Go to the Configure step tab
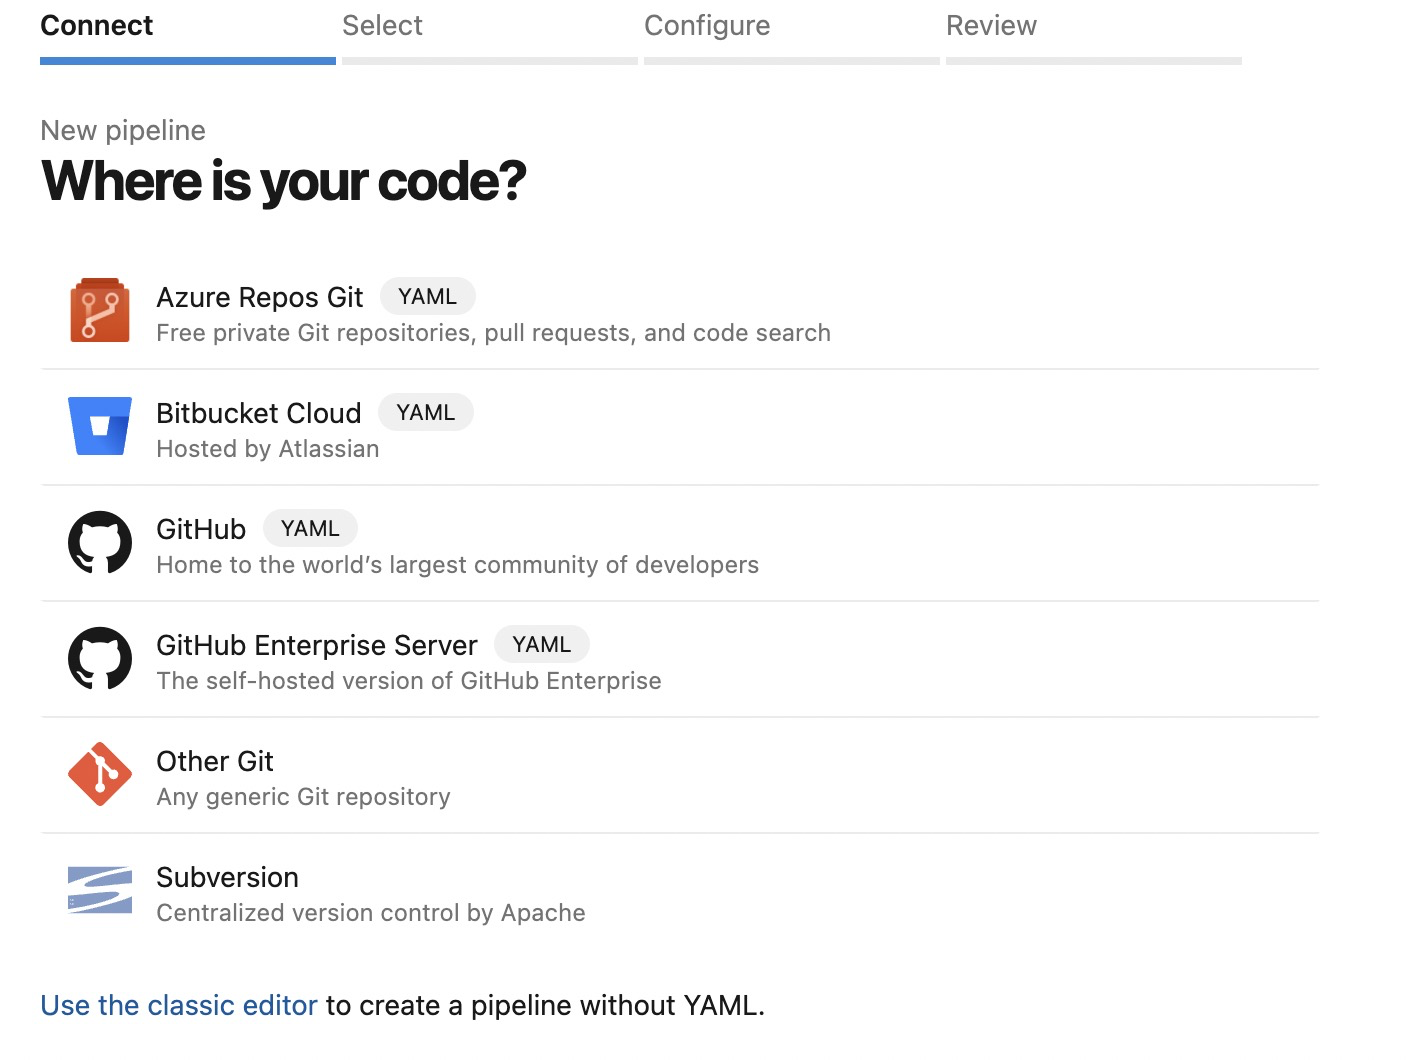1408x1060 pixels. point(707,26)
